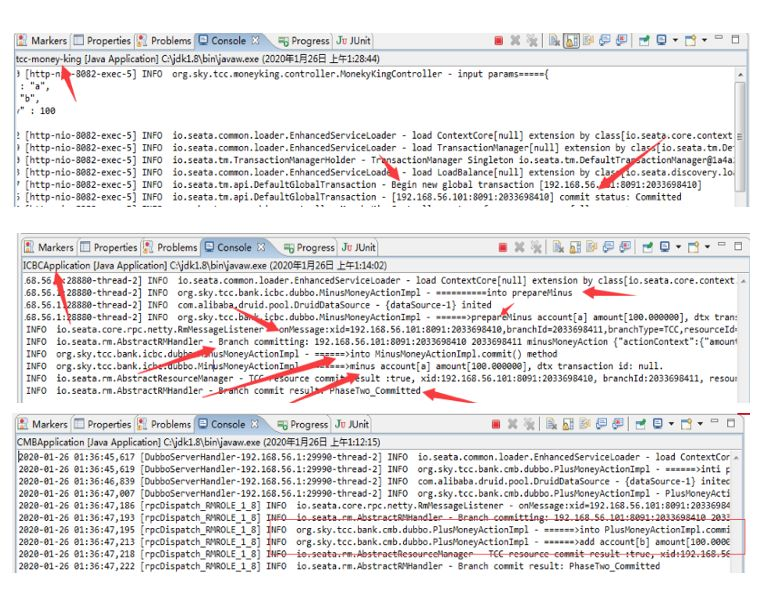764x596 pixels.
Task: Open Problems tab in tcc-money-king panel
Action: [x=164, y=40]
